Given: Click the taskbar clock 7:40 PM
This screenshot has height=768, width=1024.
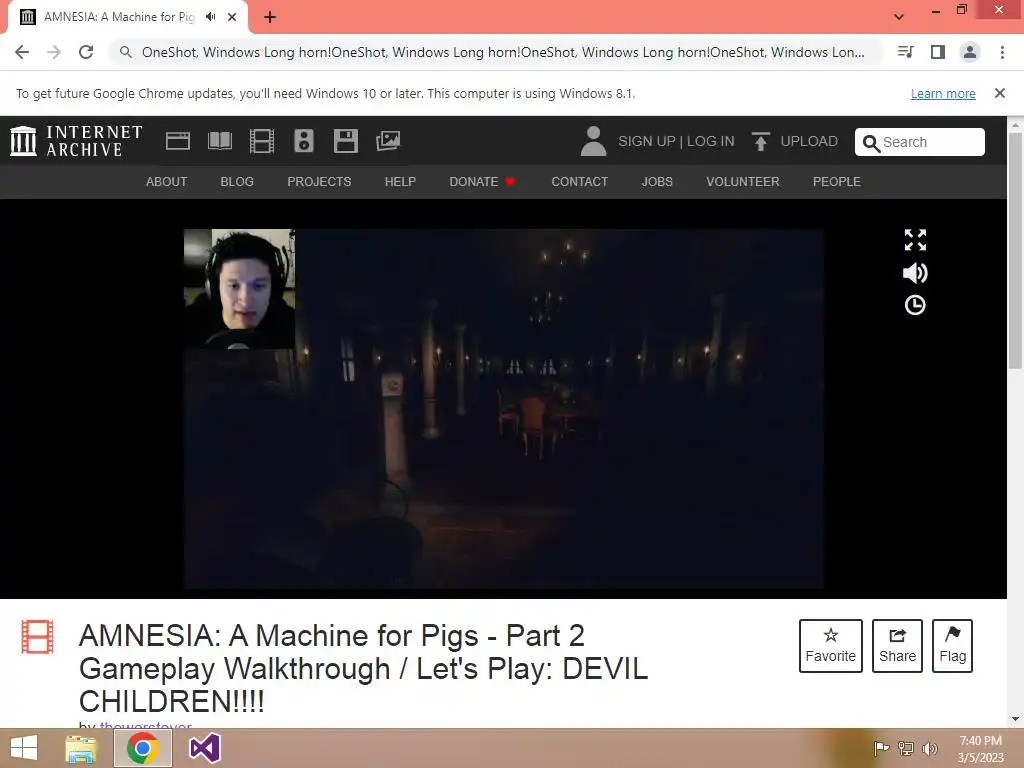Looking at the screenshot, I should 980,748.
